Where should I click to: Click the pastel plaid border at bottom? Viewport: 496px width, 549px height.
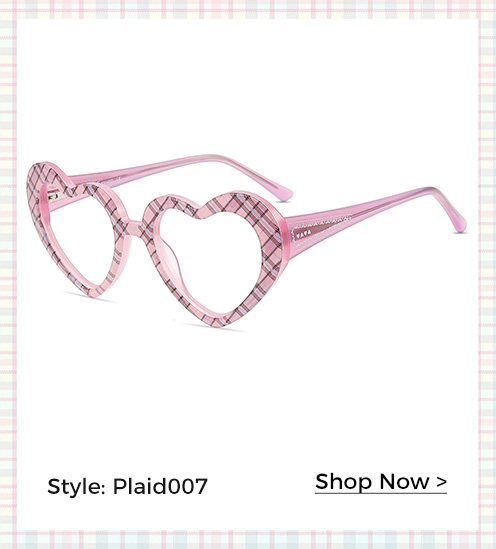click(x=248, y=540)
